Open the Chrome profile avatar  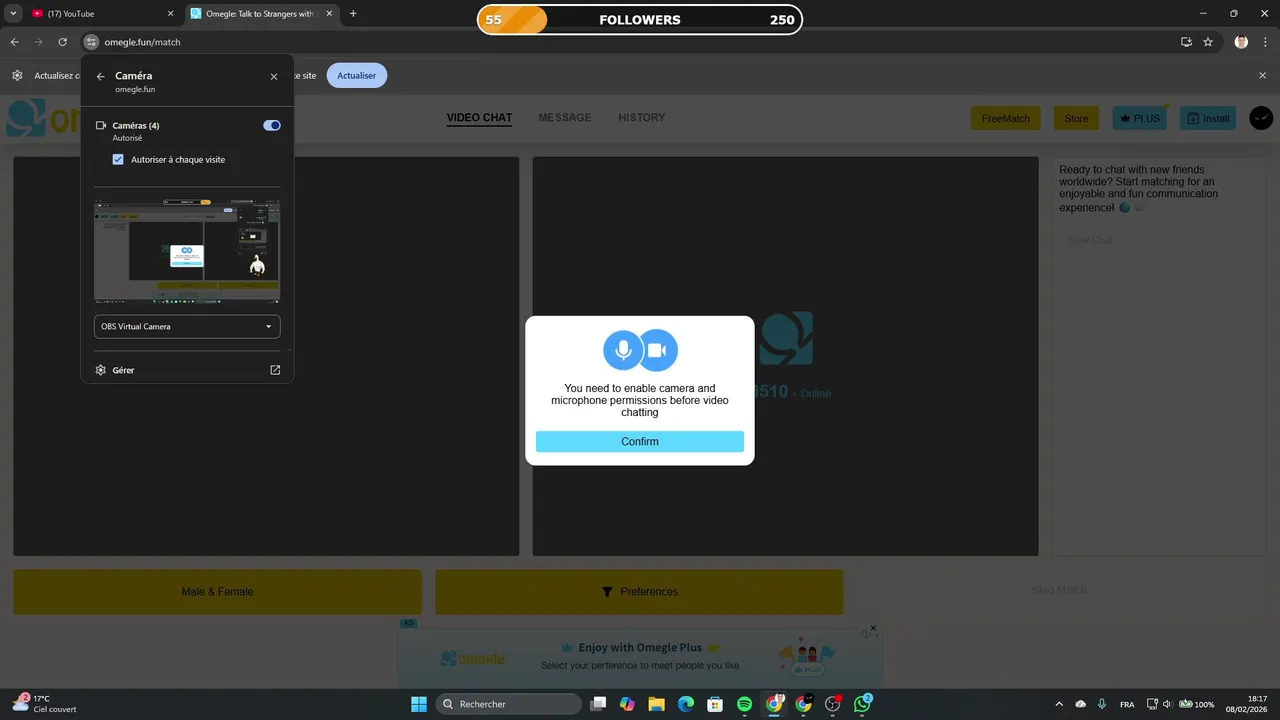1241,42
